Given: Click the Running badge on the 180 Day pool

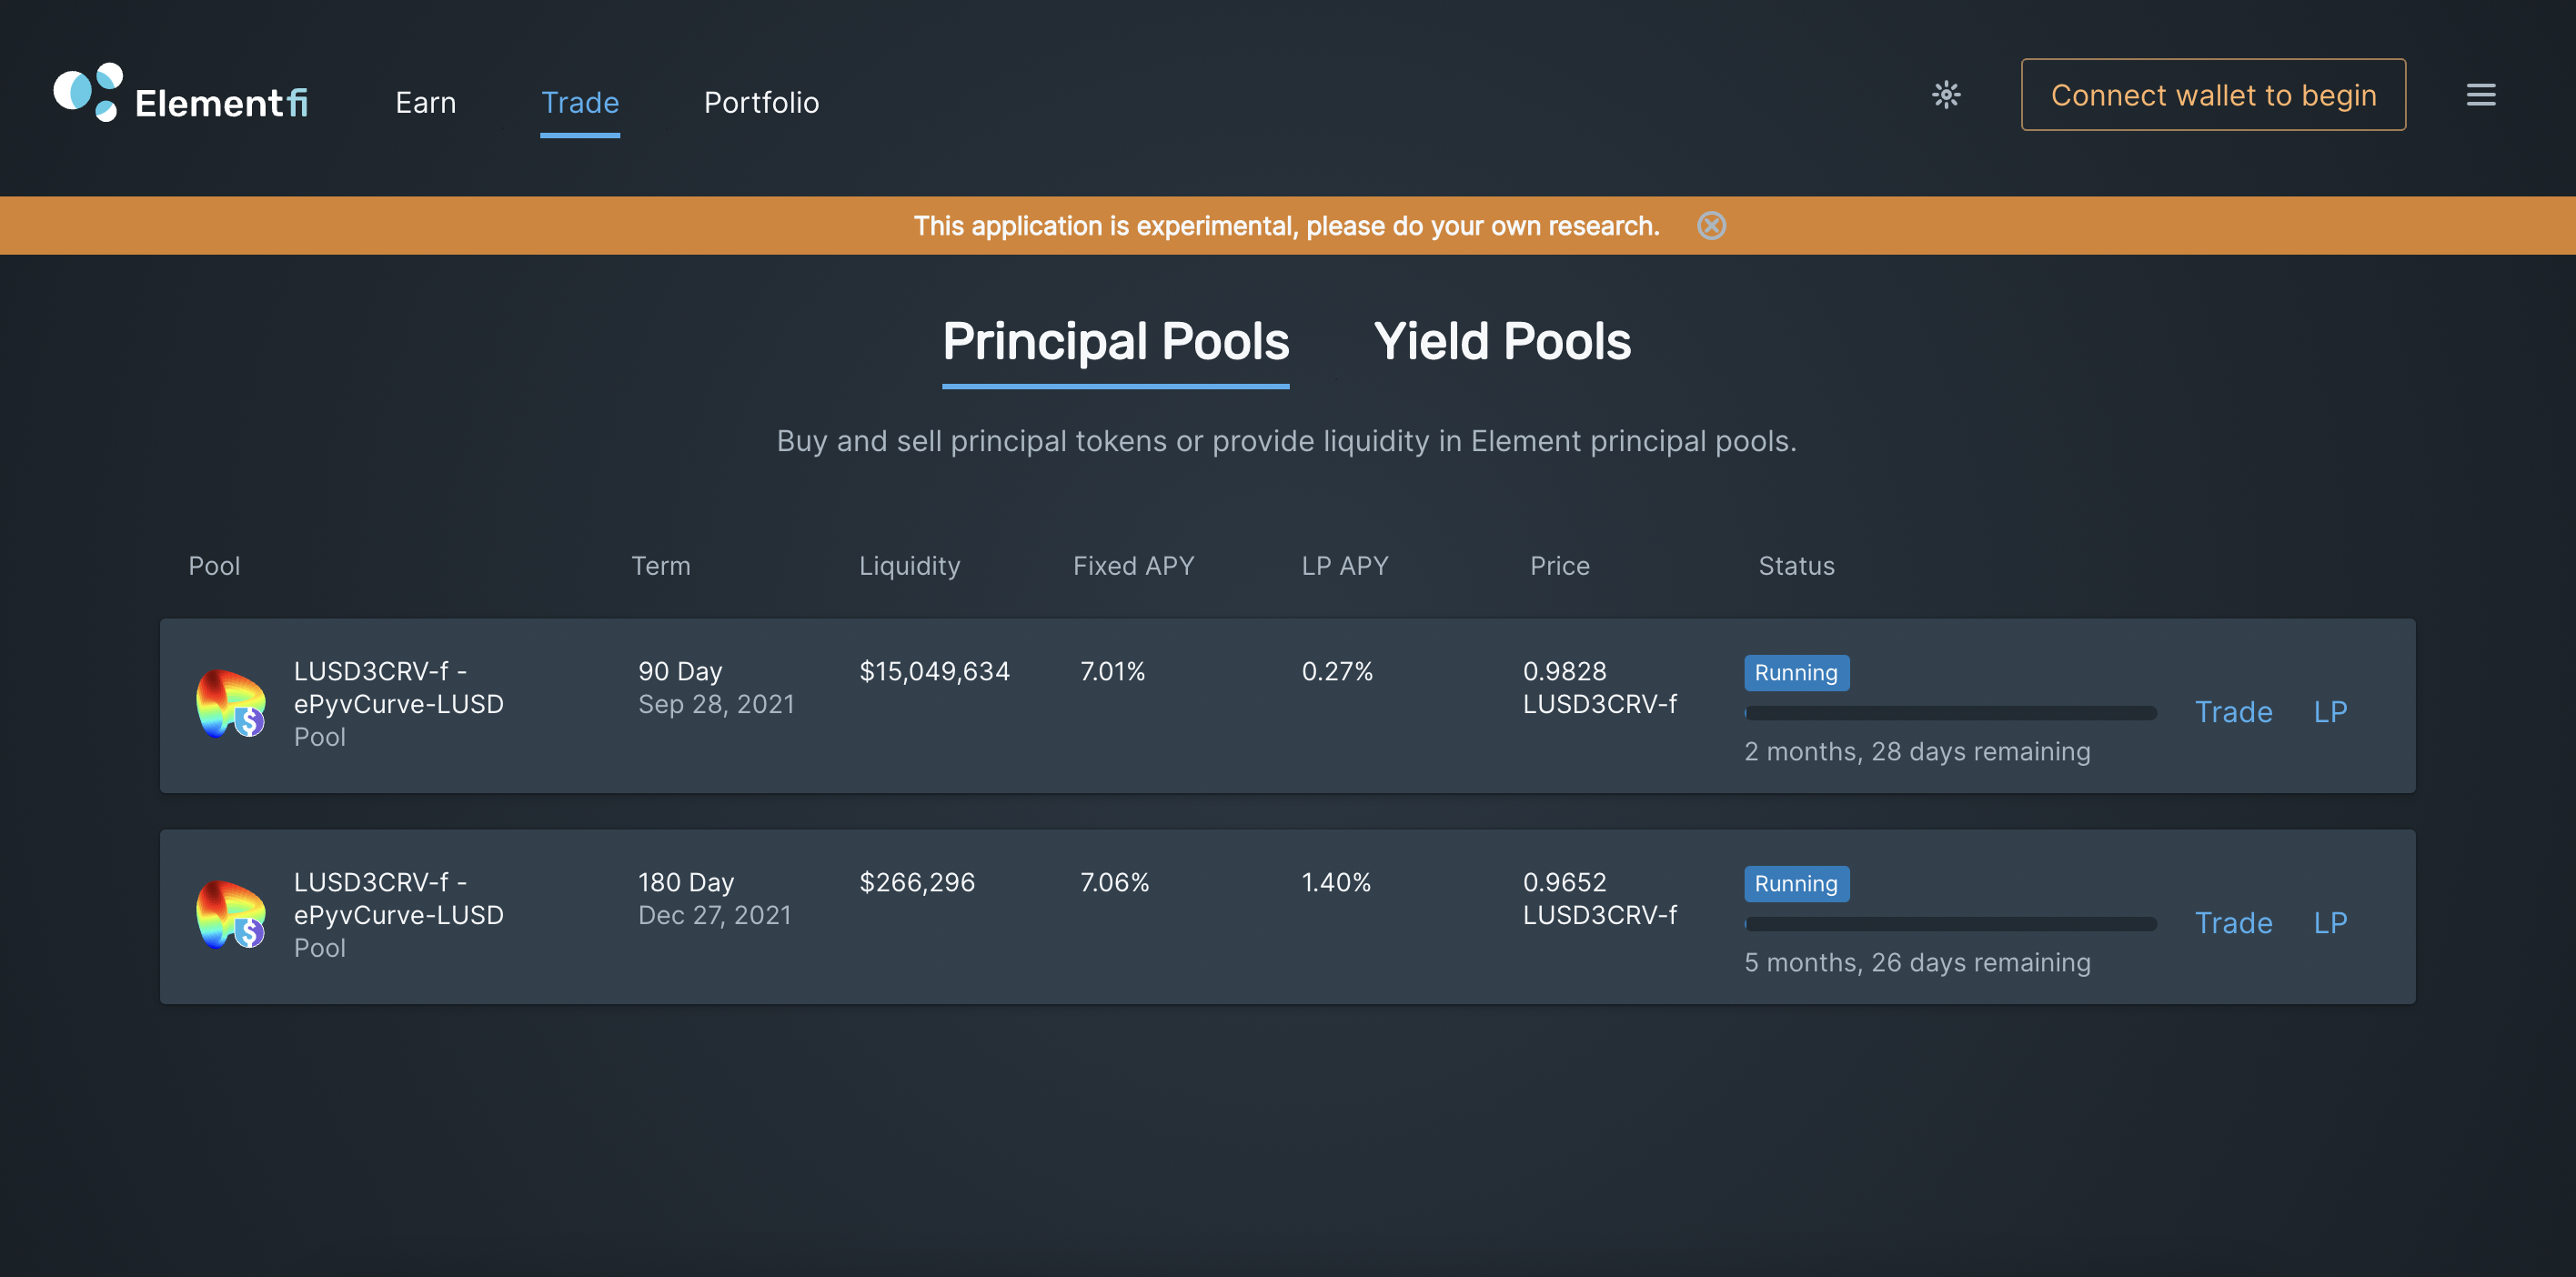Looking at the screenshot, I should 1796,883.
